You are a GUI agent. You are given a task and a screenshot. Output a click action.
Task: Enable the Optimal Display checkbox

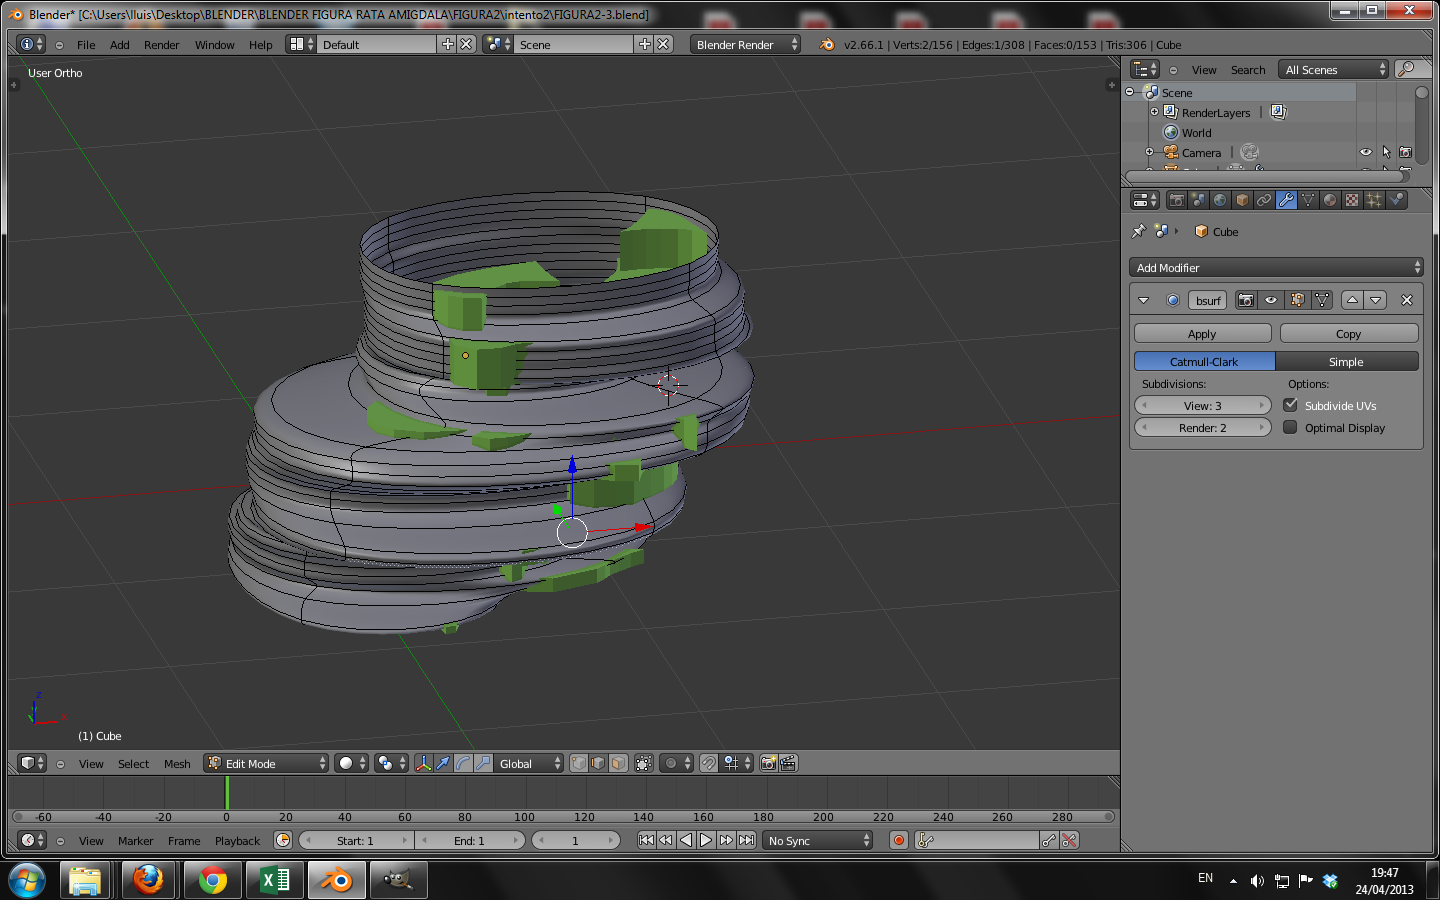pos(1291,428)
